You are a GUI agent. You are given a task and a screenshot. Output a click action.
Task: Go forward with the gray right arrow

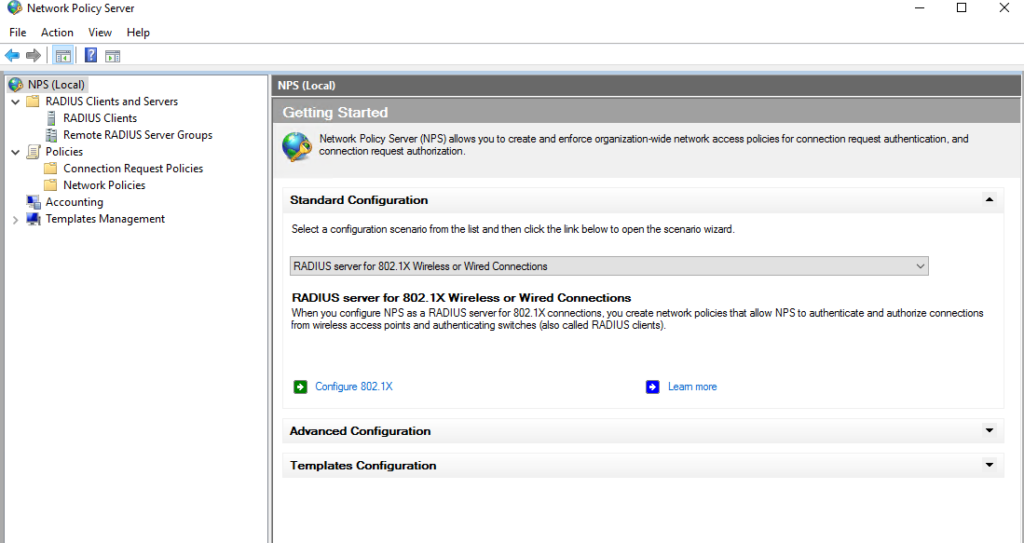coord(33,56)
